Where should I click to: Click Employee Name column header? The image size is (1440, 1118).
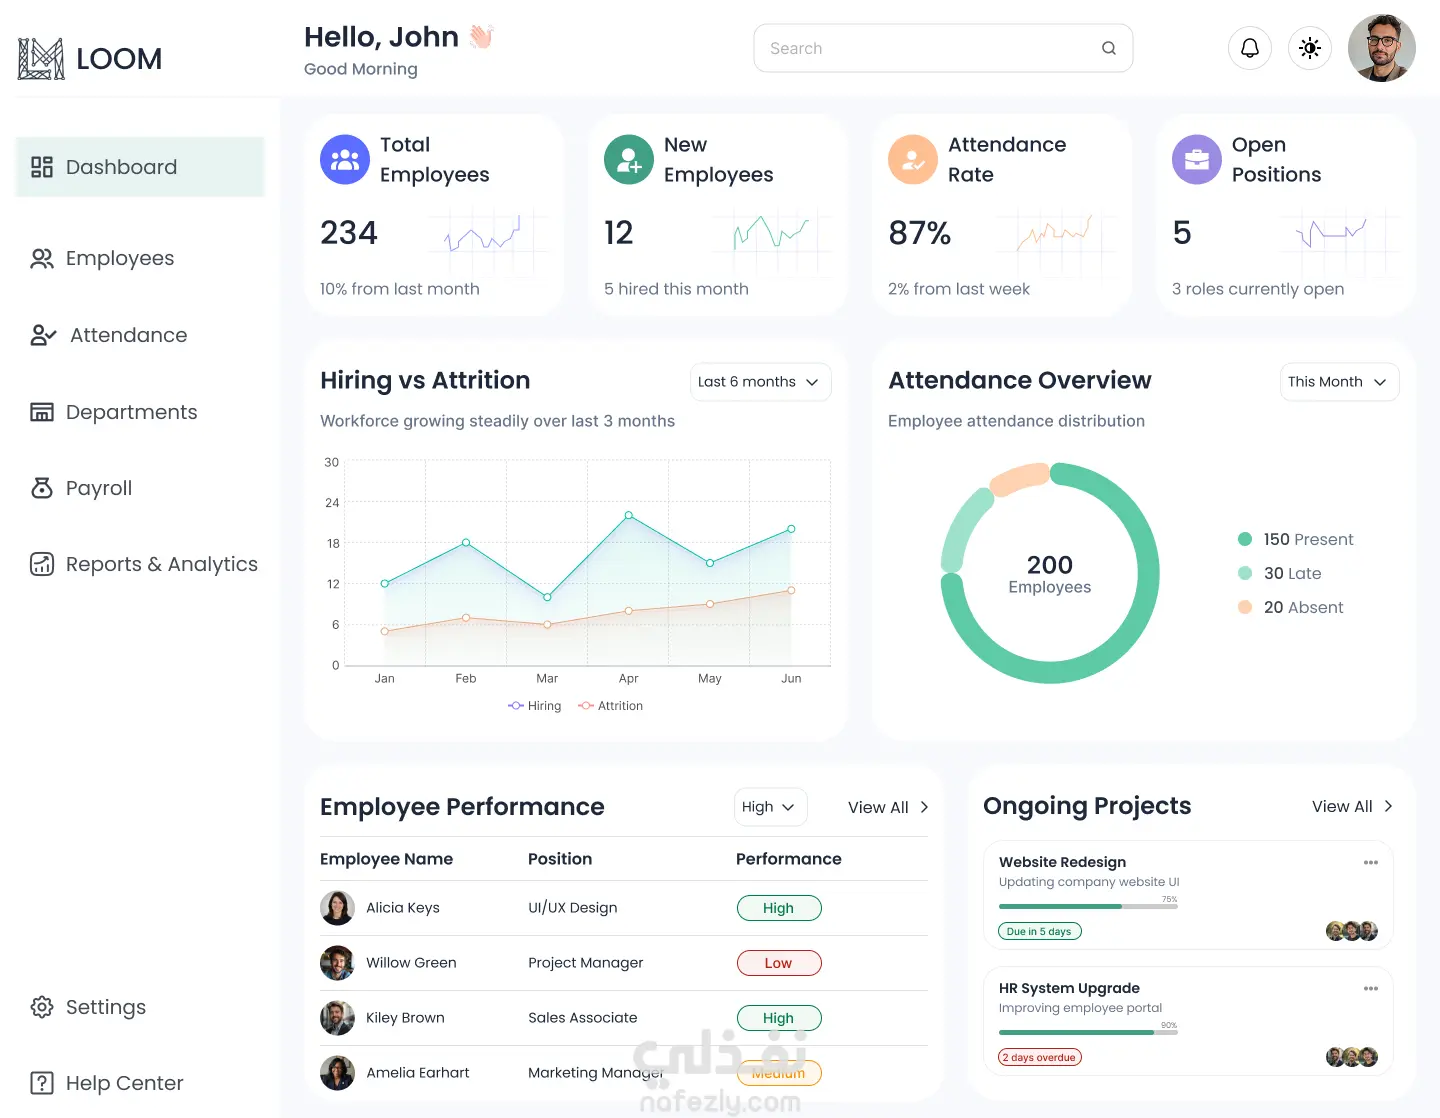coord(386,859)
